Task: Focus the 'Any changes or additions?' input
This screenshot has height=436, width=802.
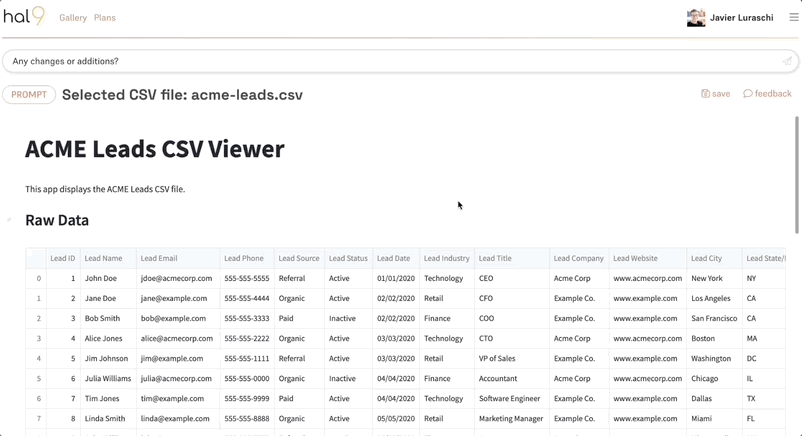Action: (x=390, y=61)
